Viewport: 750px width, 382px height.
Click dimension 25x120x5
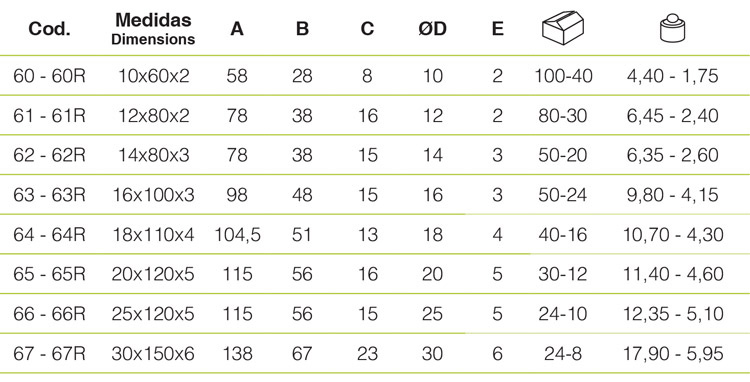[153, 314]
